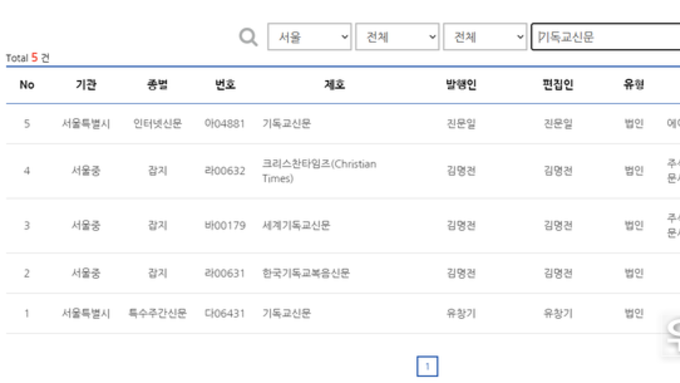
Task: Open the first 전체 dropdown
Action: pyautogui.click(x=397, y=37)
